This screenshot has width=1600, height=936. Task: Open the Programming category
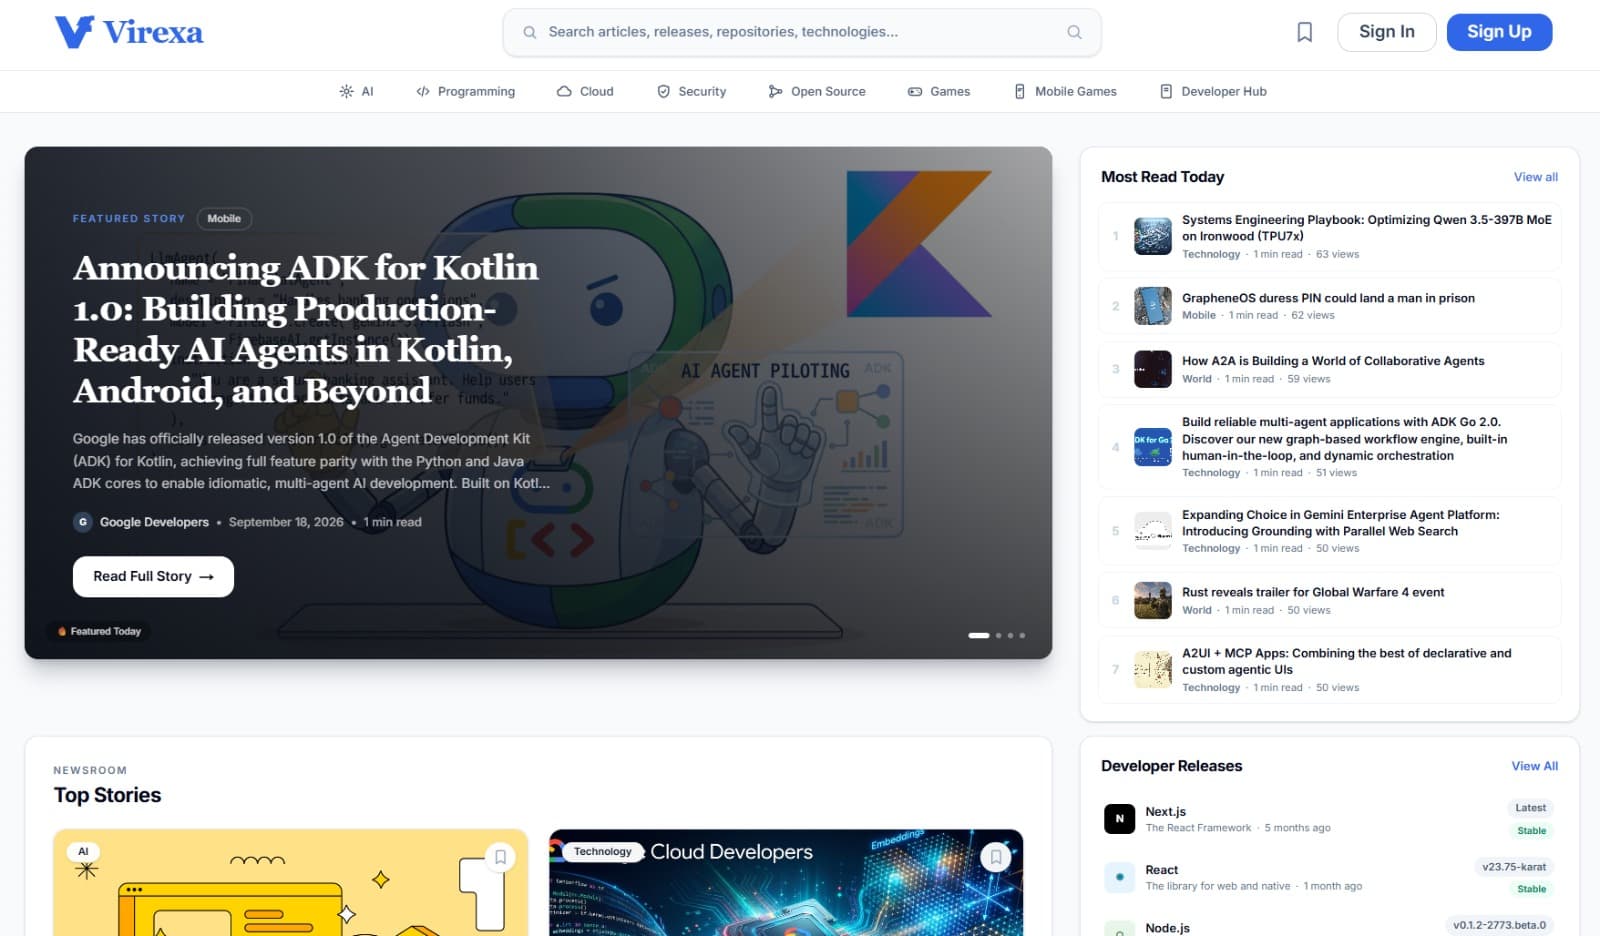[465, 91]
